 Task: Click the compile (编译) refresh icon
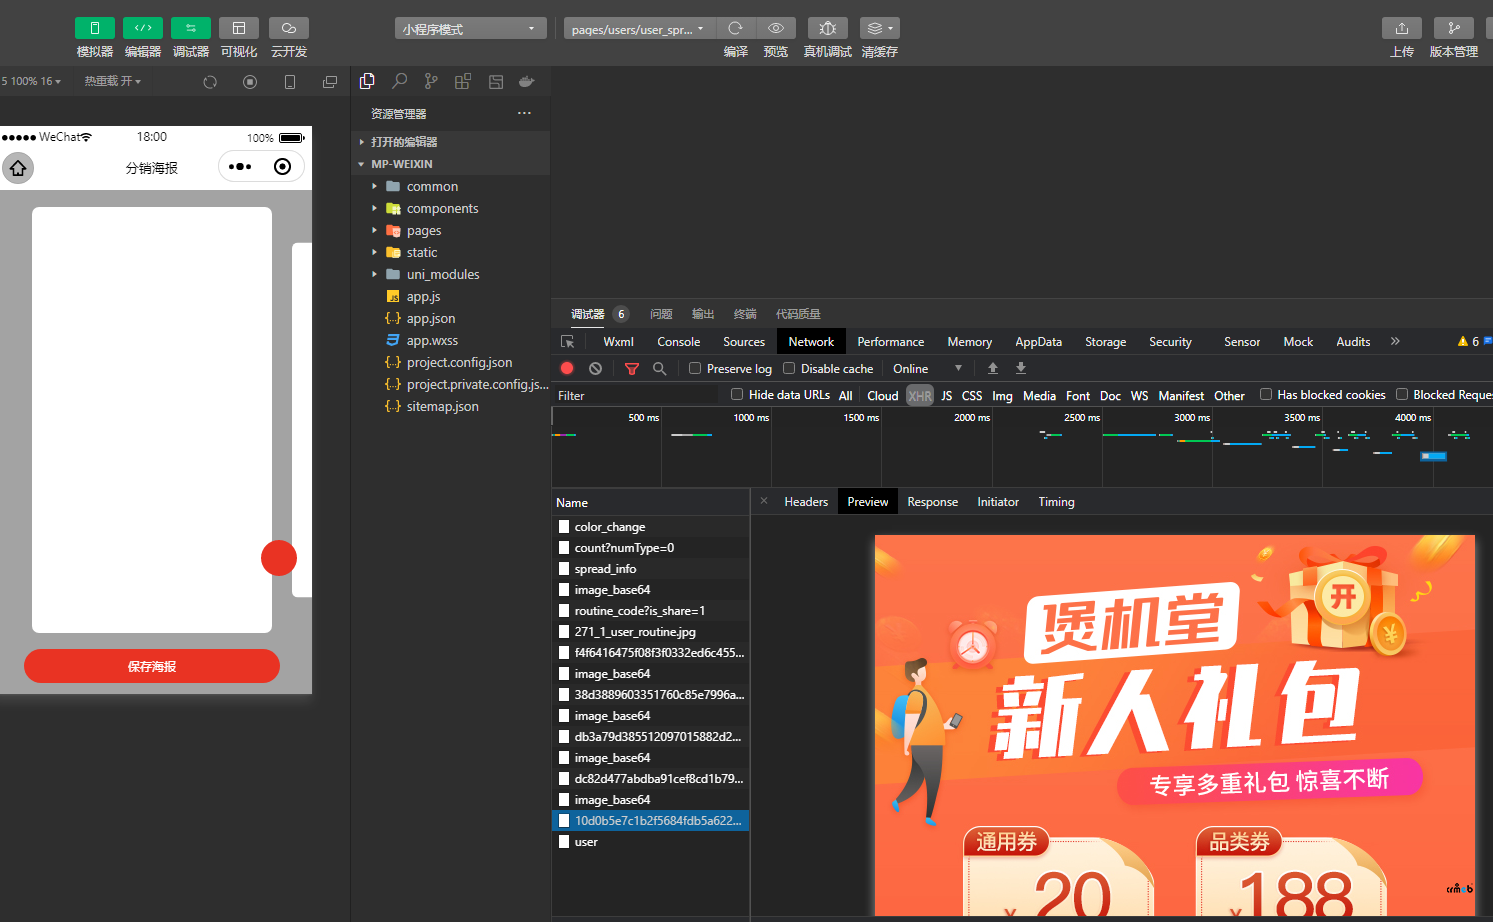[735, 28]
